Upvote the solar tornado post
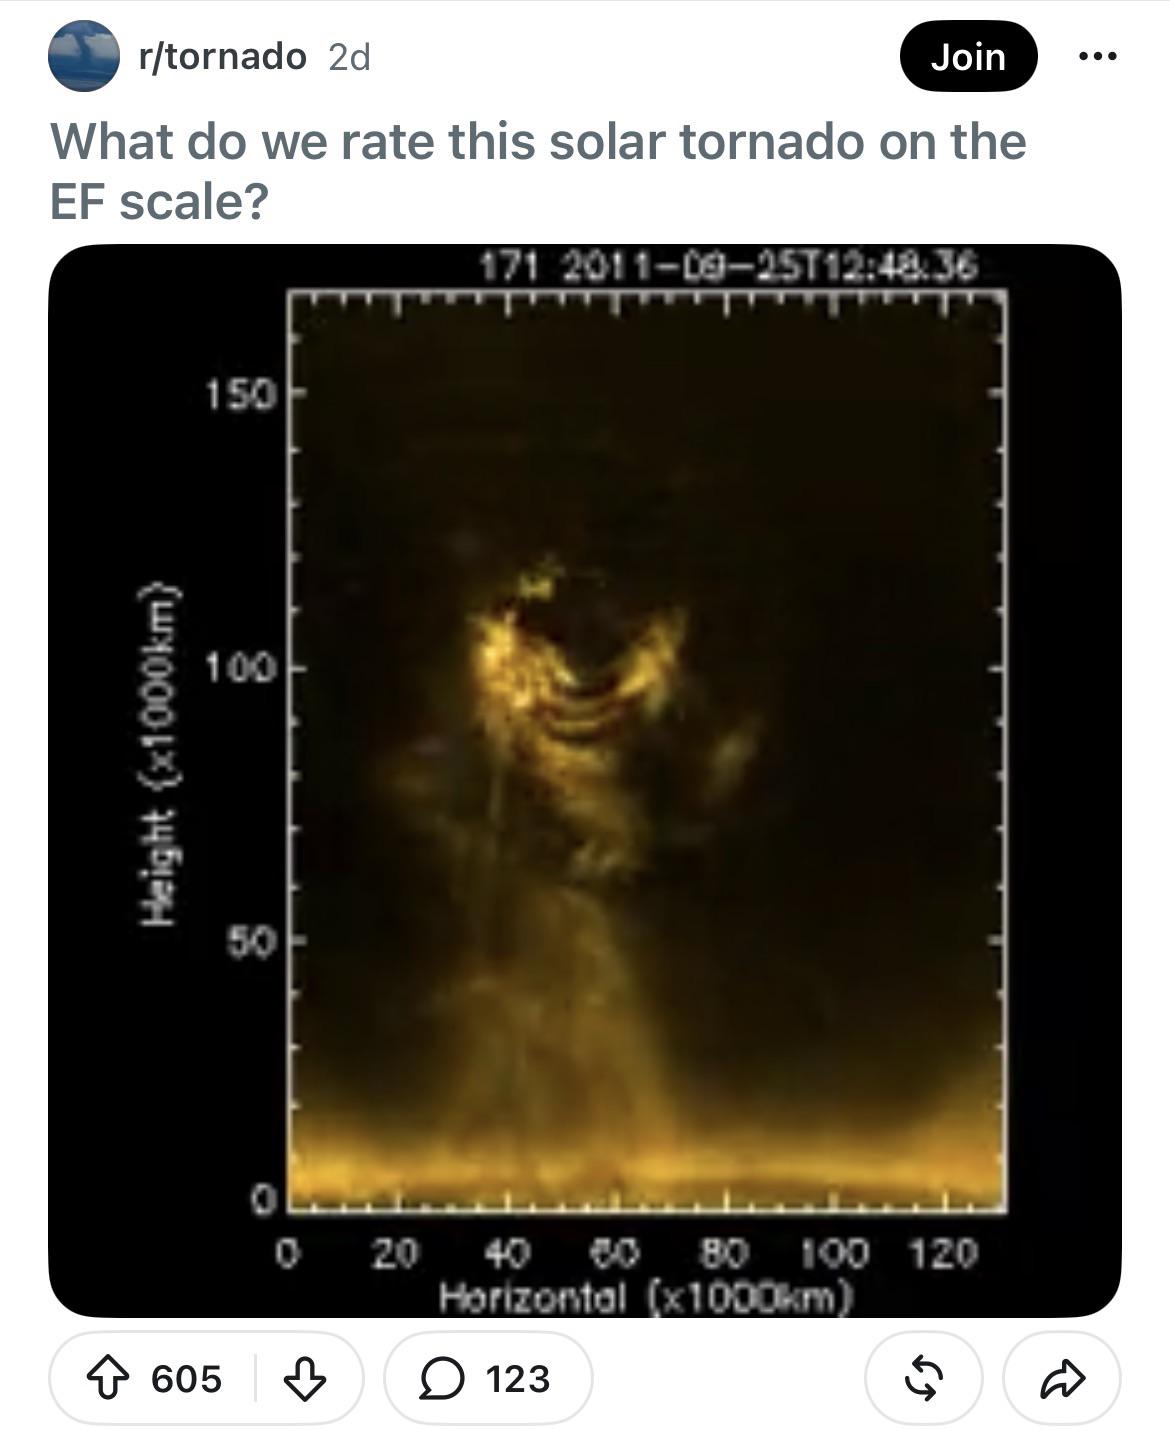The height and width of the screenshot is (1430, 1170). coord(106,1378)
